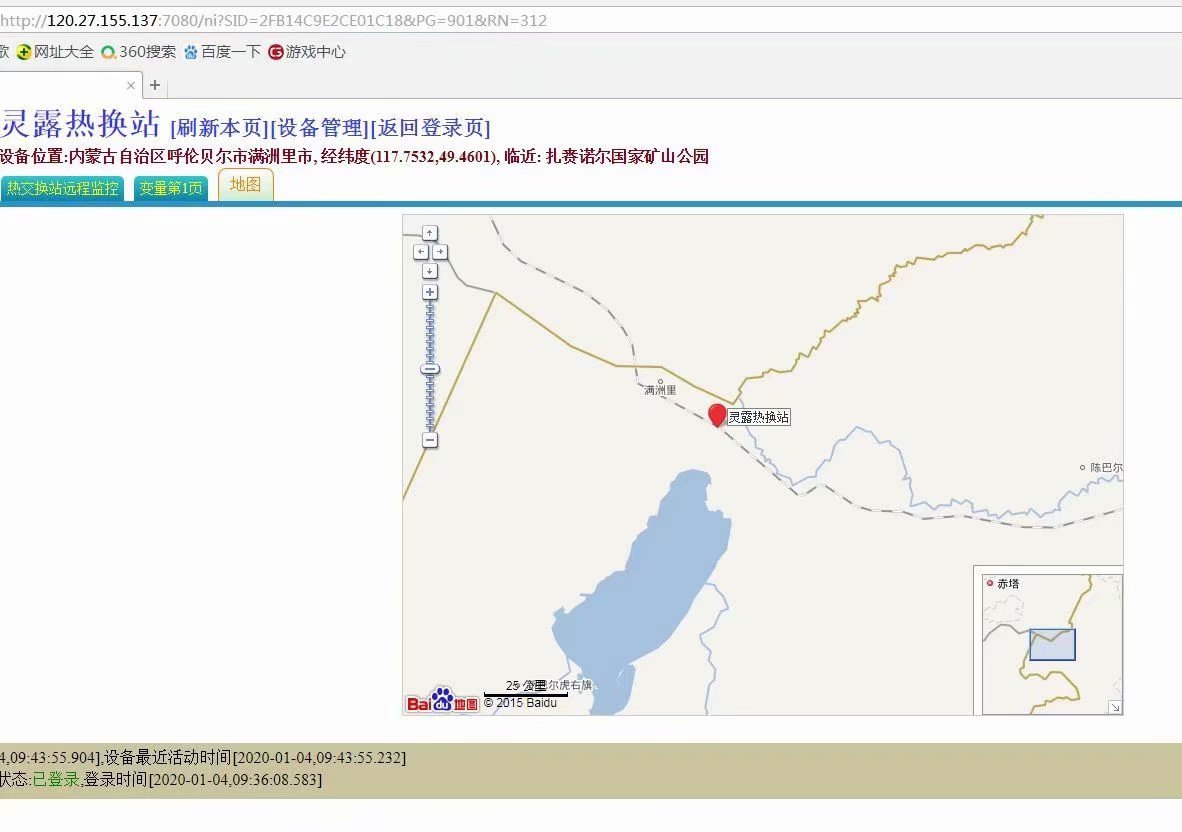Image resolution: width=1182 pixels, height=832 pixels.
Task: Pan the map up with arrow button
Action: [430, 233]
